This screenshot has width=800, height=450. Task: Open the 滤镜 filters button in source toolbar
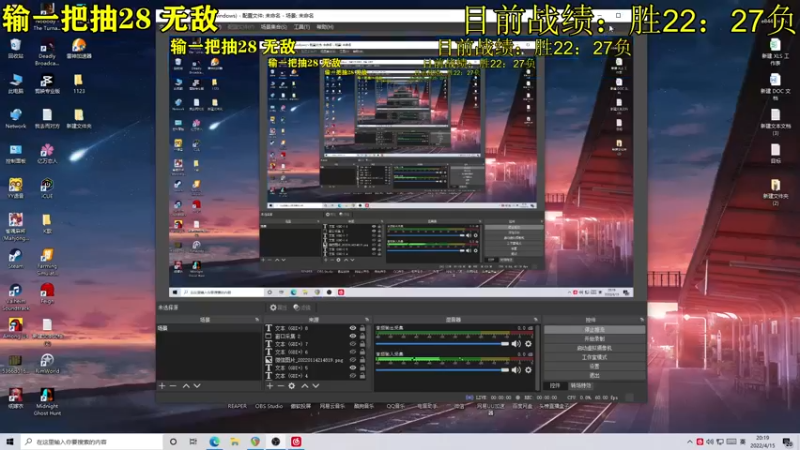(x=302, y=307)
